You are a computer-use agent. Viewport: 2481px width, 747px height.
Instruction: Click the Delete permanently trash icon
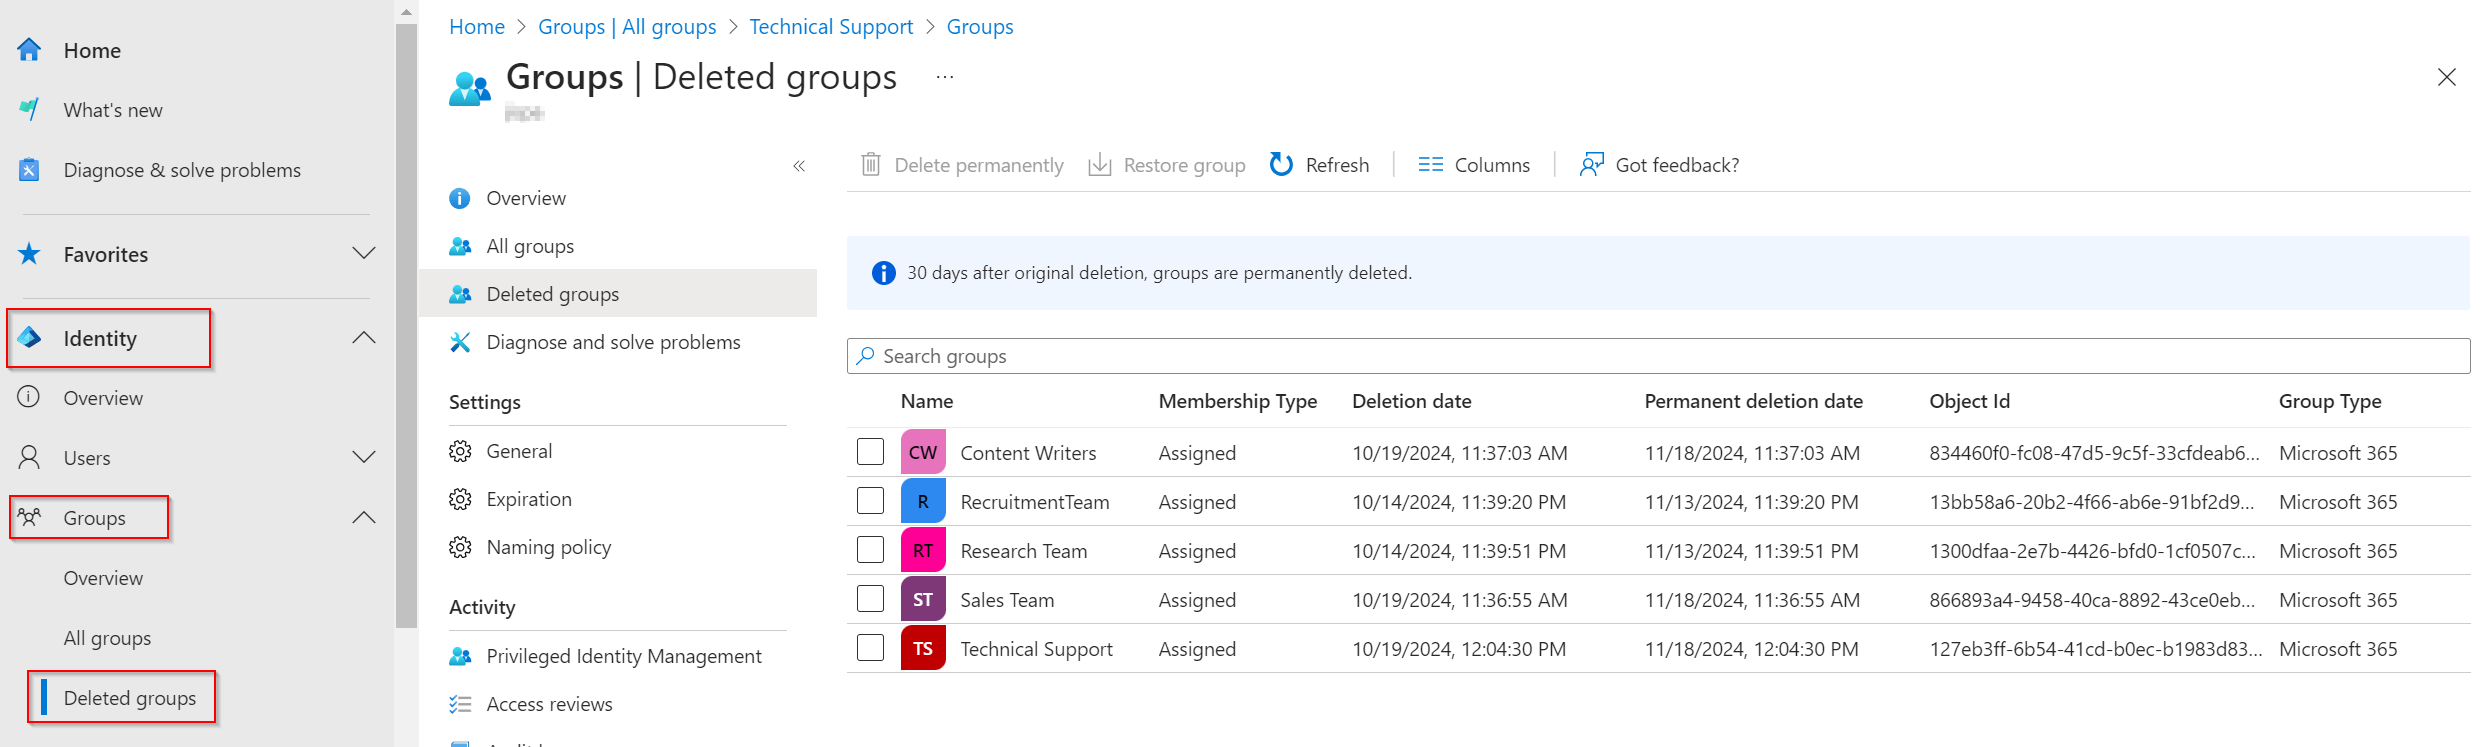(x=871, y=164)
